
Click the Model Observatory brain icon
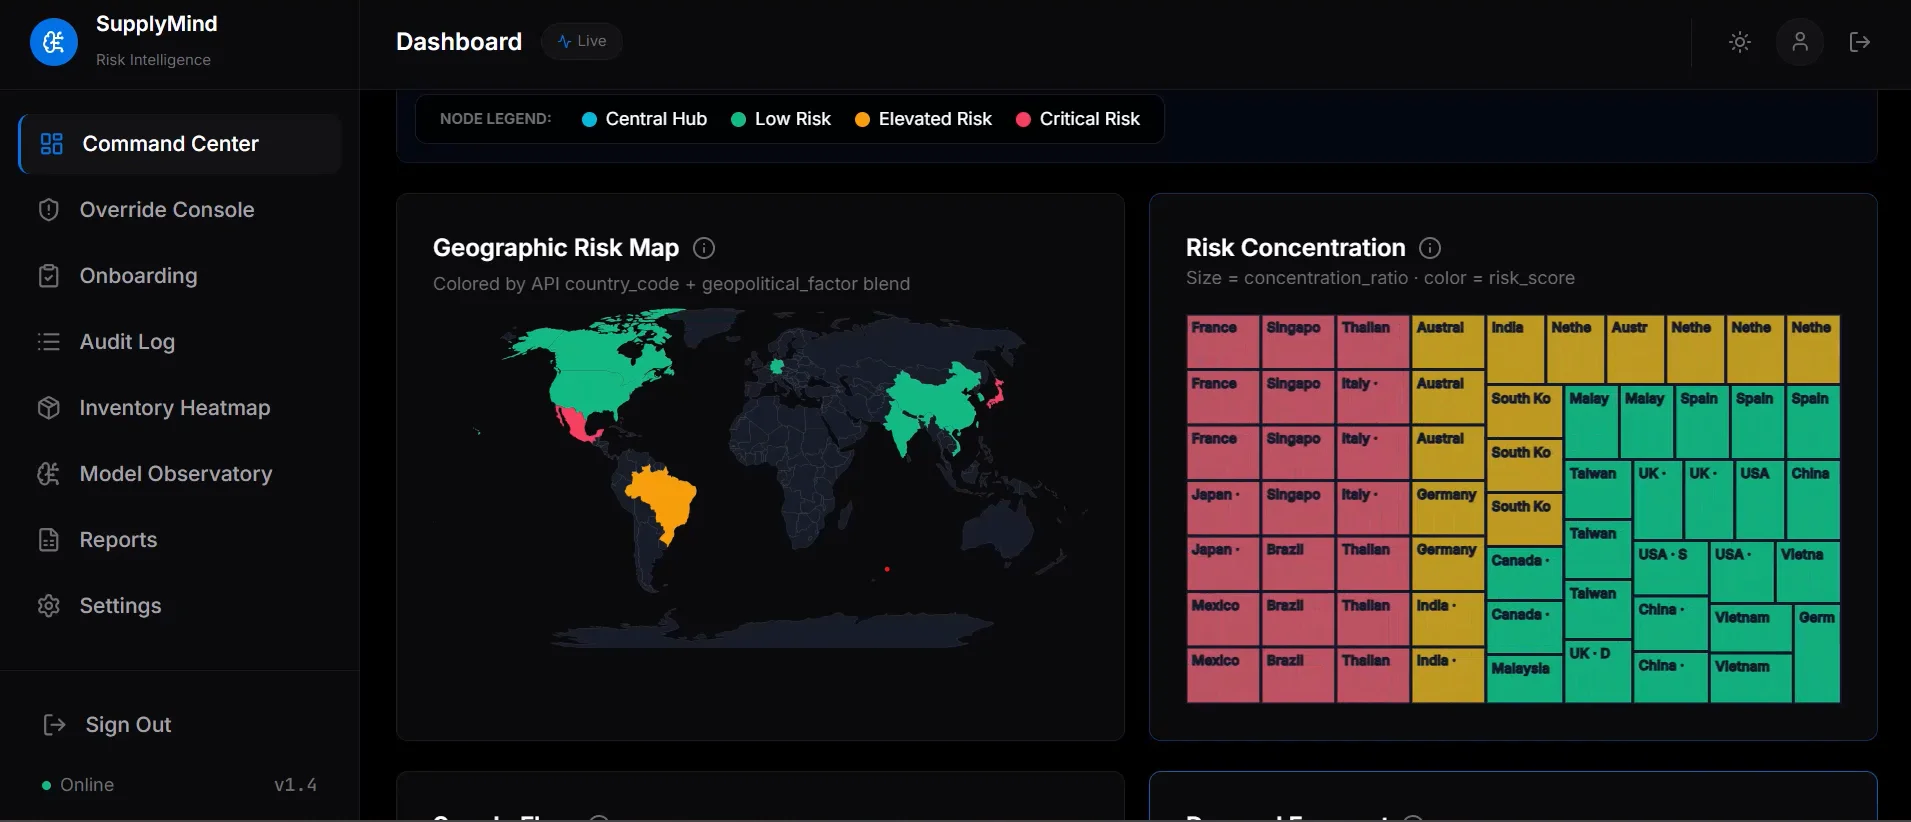tap(49, 474)
